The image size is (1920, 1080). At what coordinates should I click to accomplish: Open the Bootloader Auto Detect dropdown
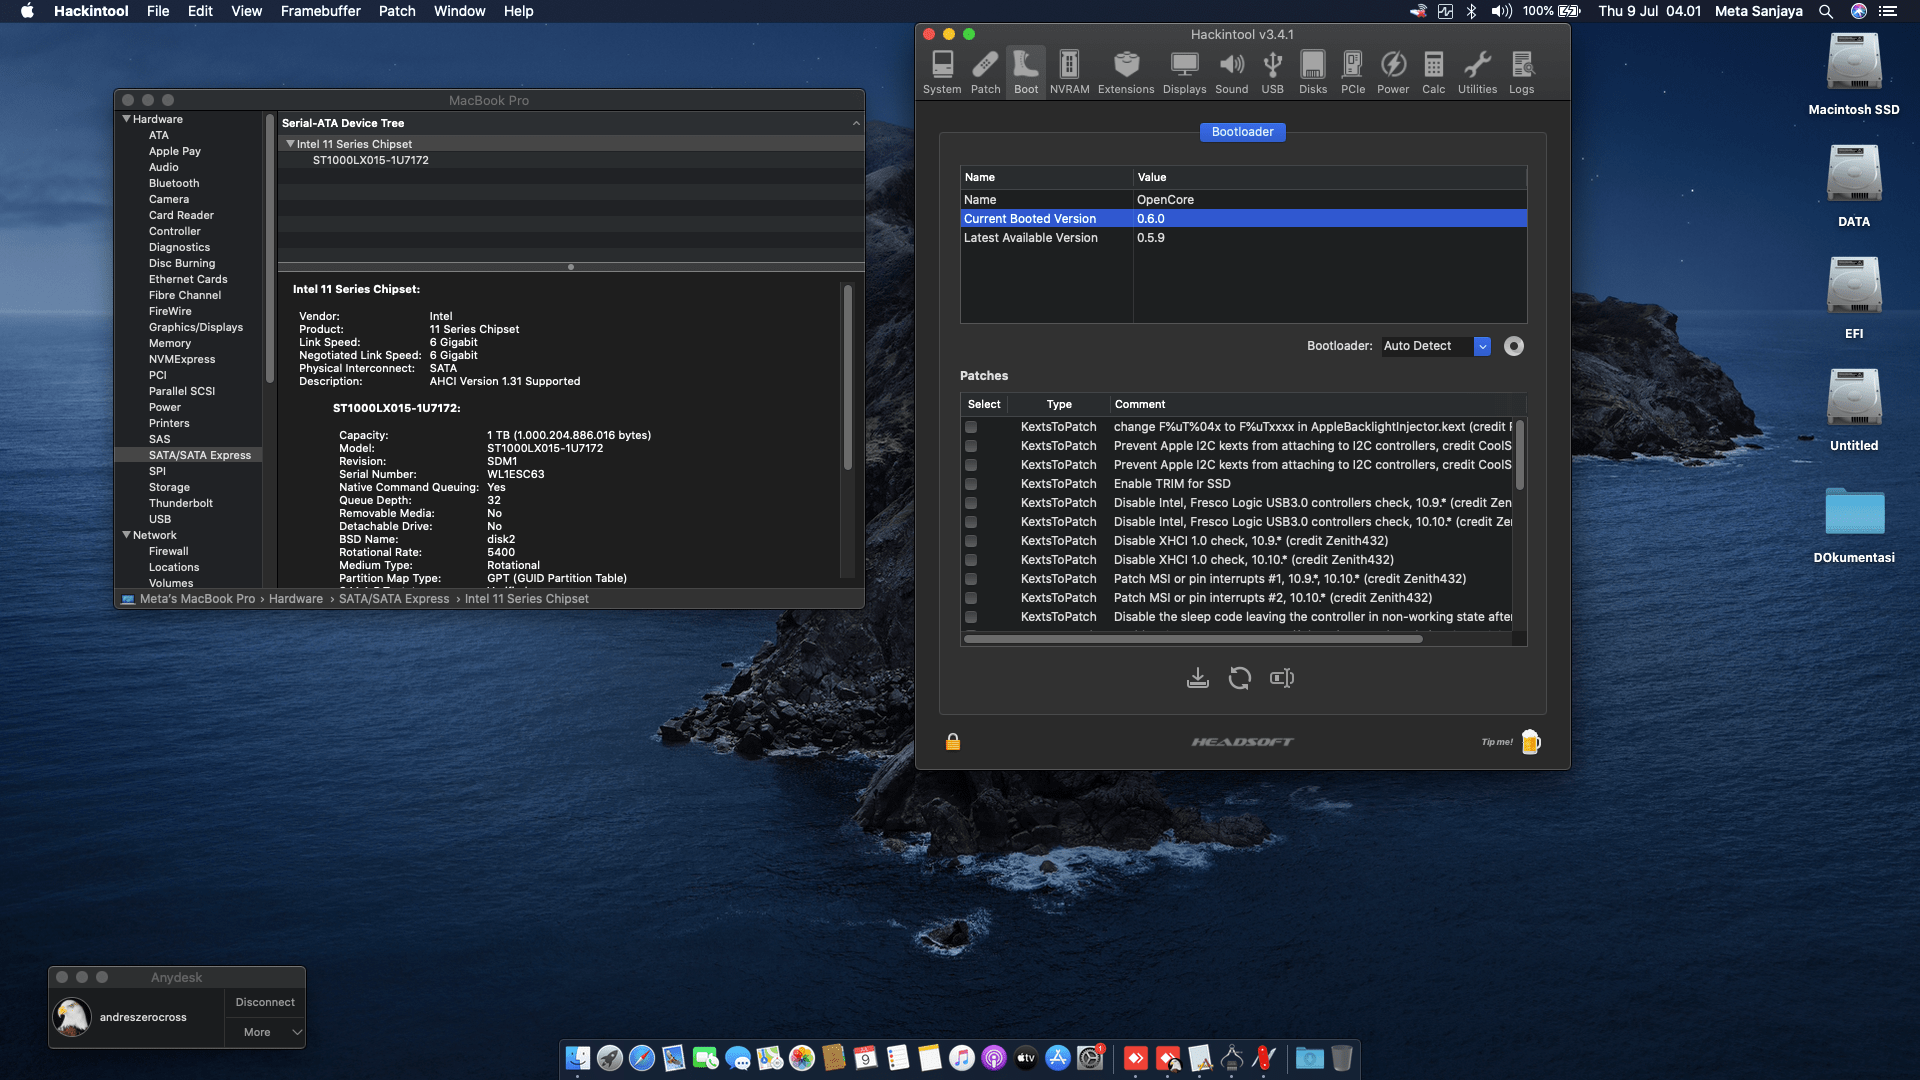coord(1436,346)
